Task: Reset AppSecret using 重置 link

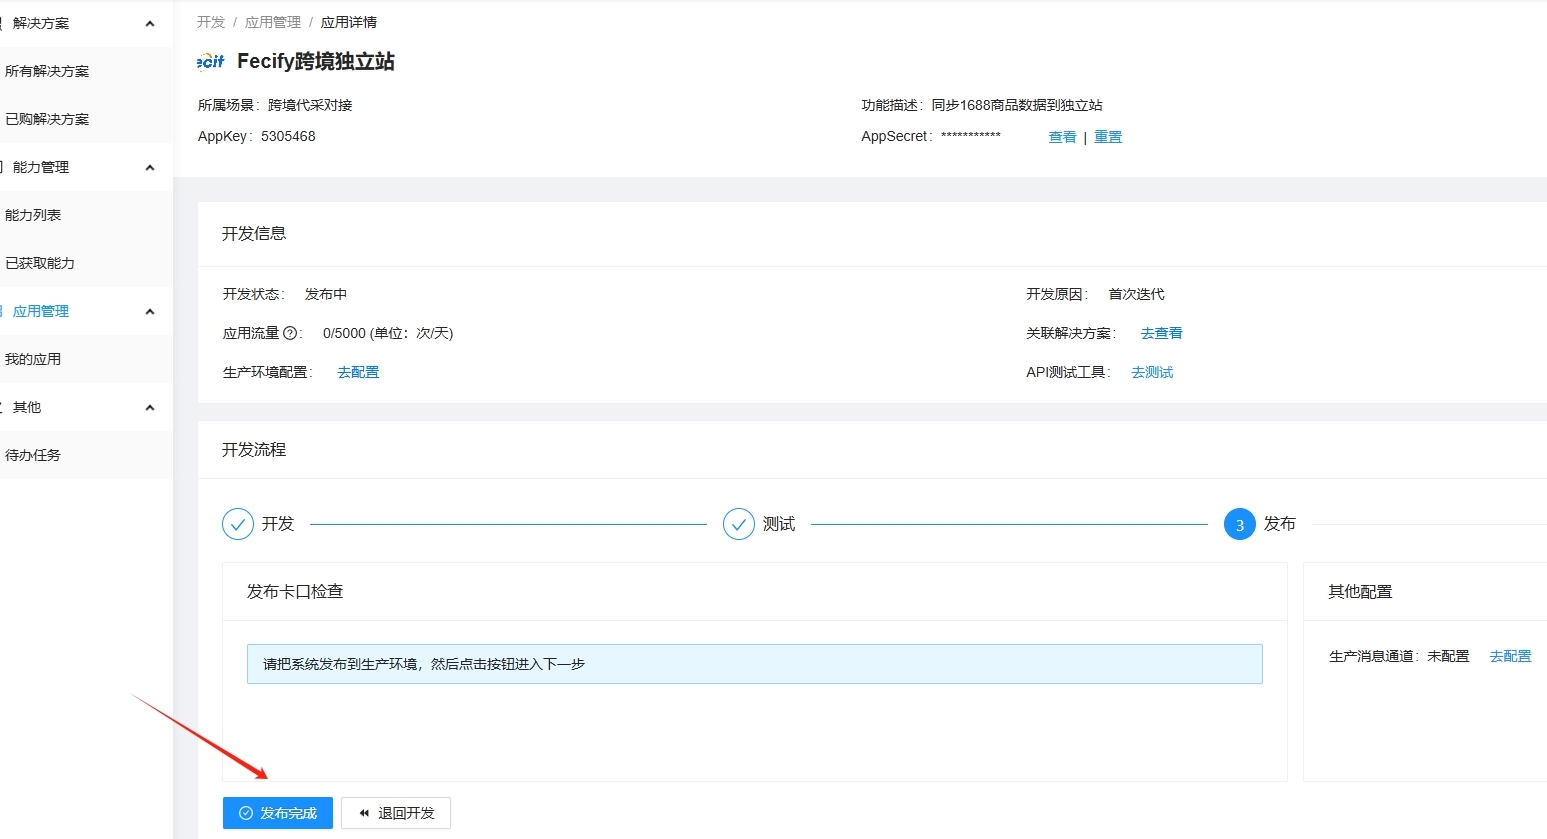Action: (x=1108, y=137)
